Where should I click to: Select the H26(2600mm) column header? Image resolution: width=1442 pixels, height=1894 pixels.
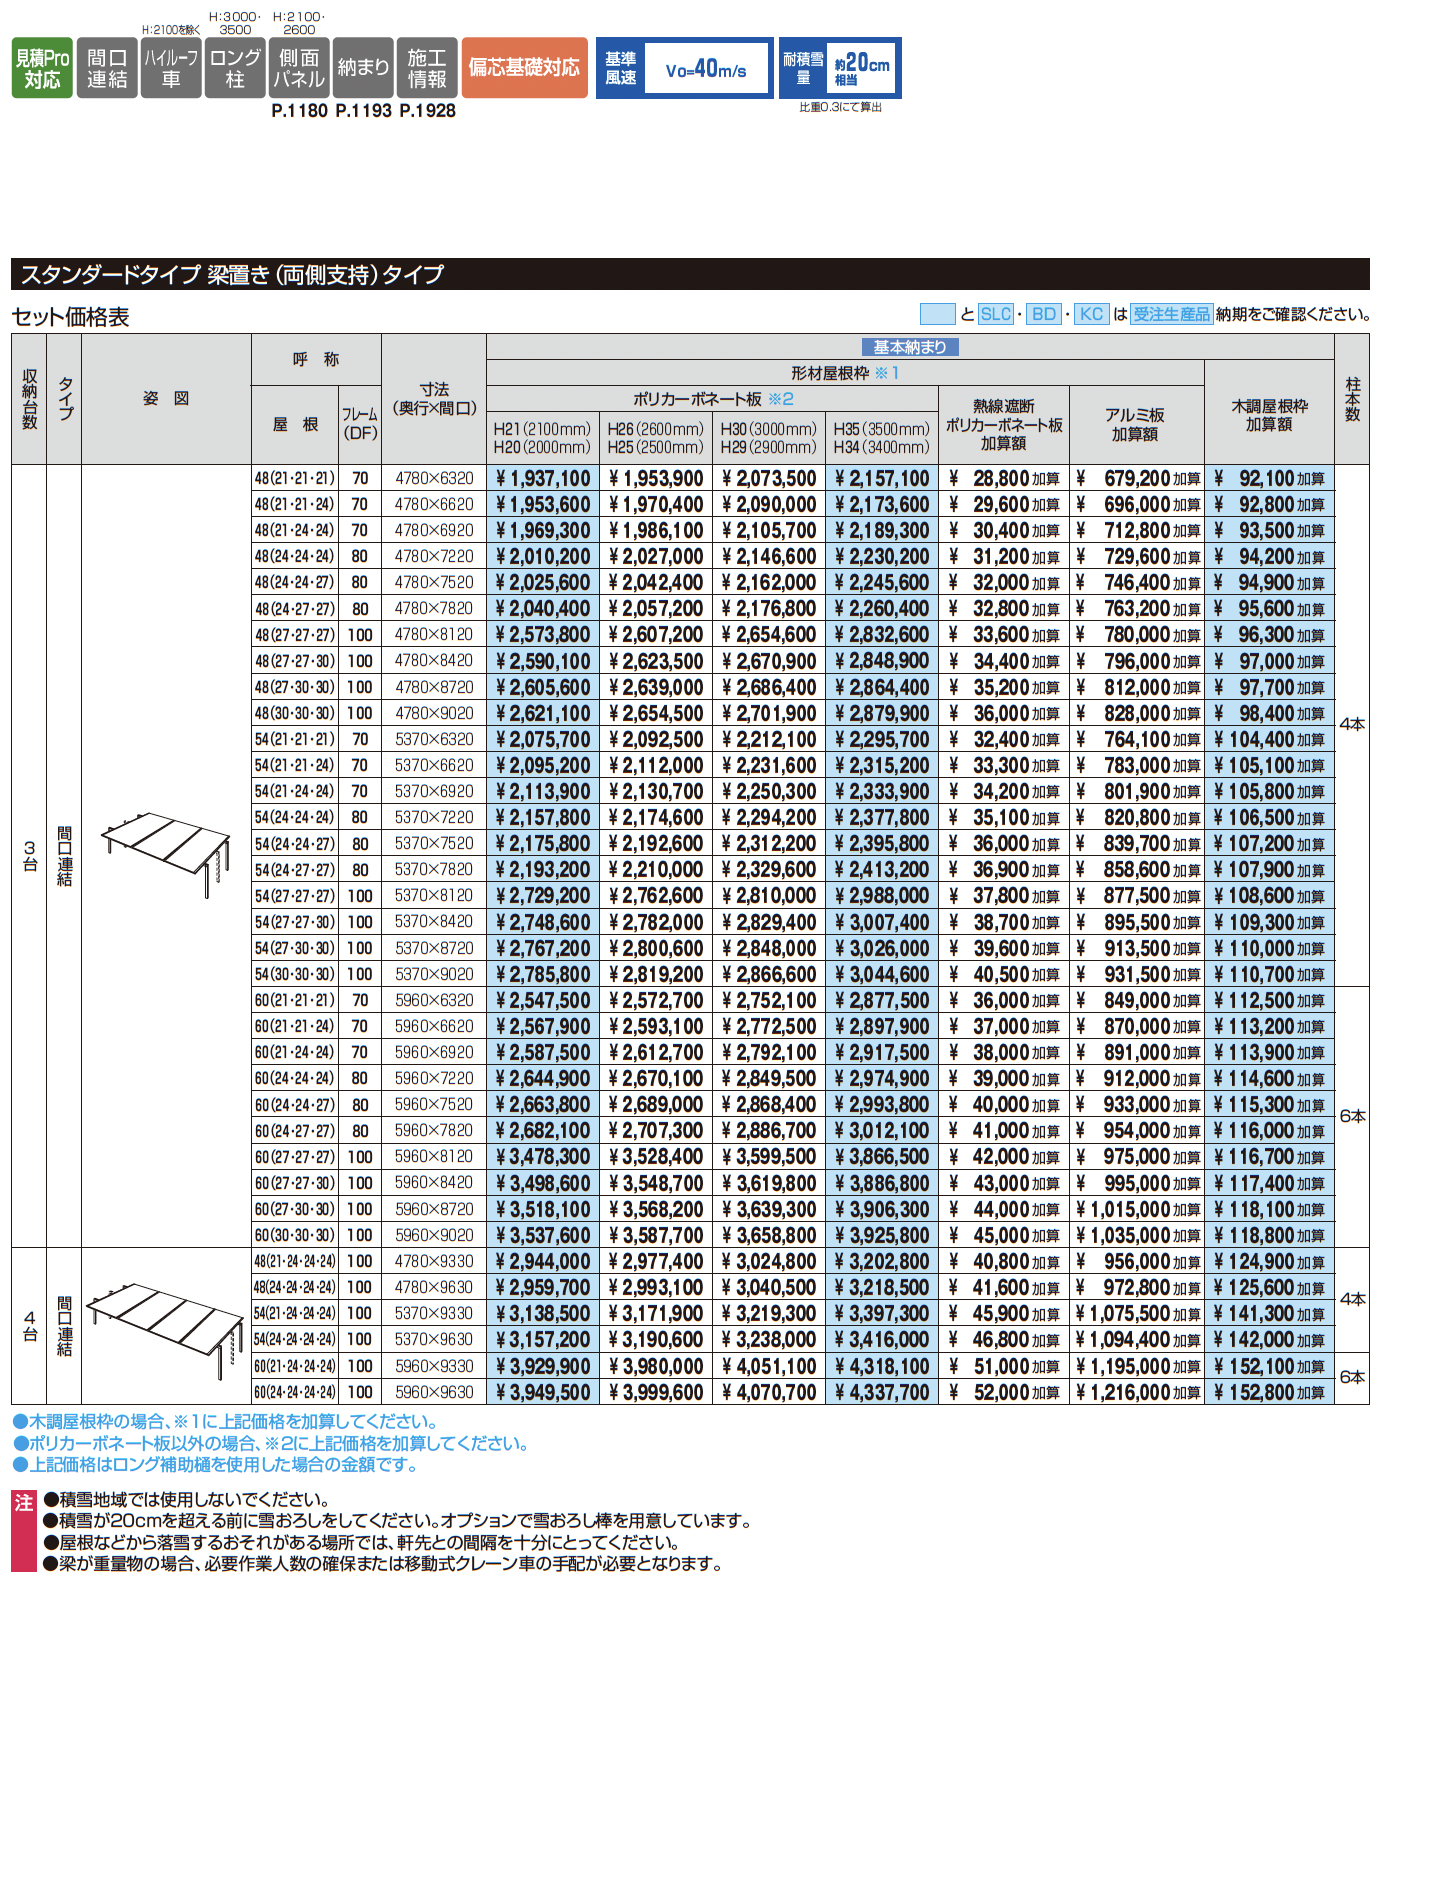point(656,429)
